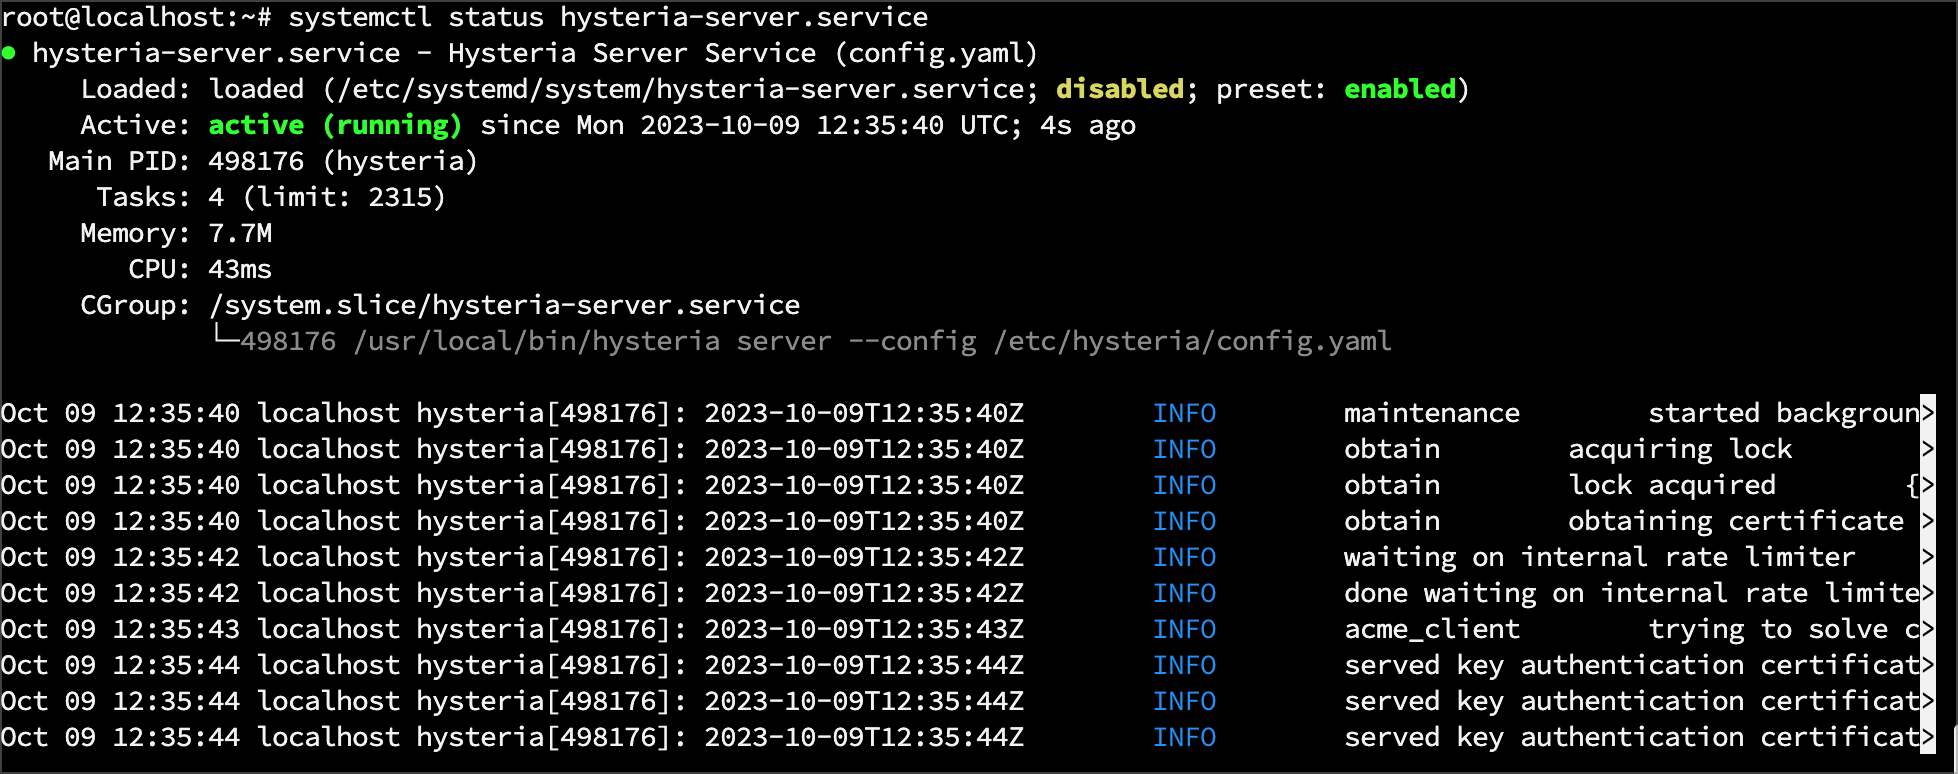Click the 'lock acquired' log message

pos(1672,485)
